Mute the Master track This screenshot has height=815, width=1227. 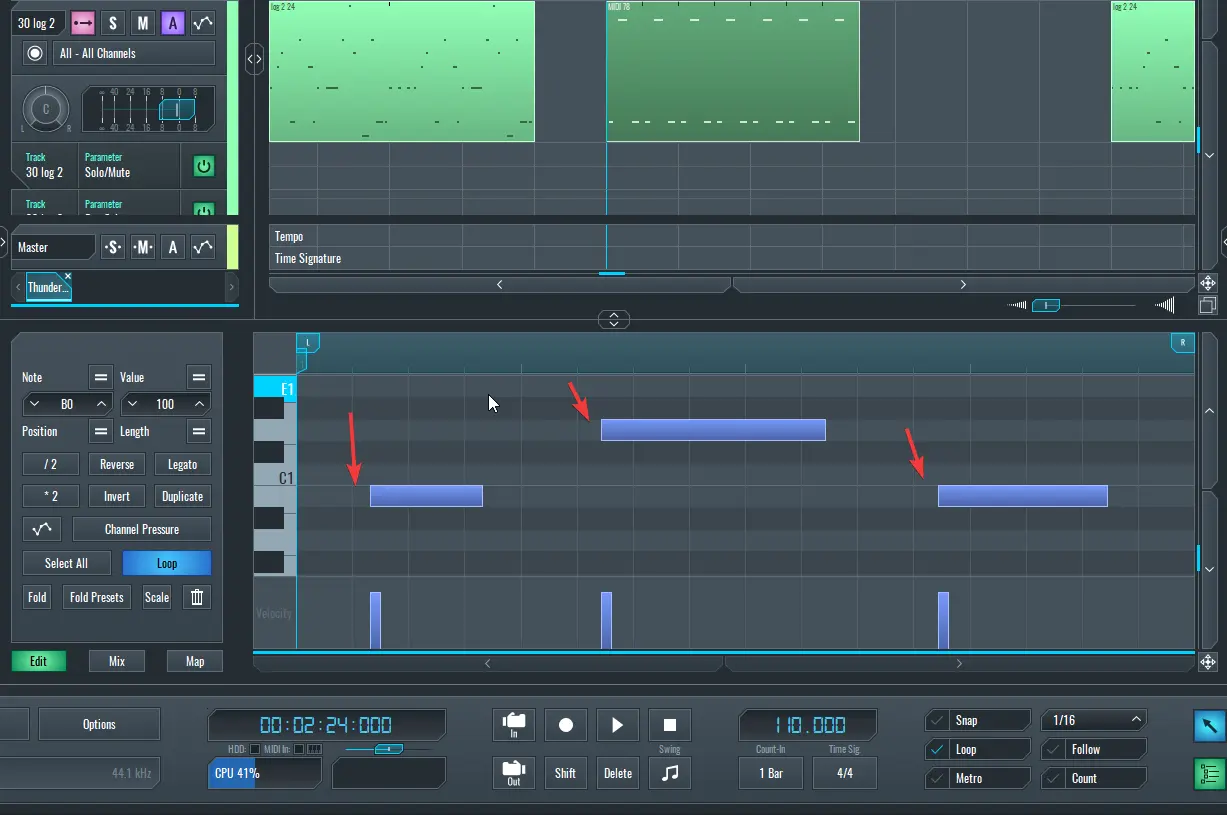tap(143, 247)
